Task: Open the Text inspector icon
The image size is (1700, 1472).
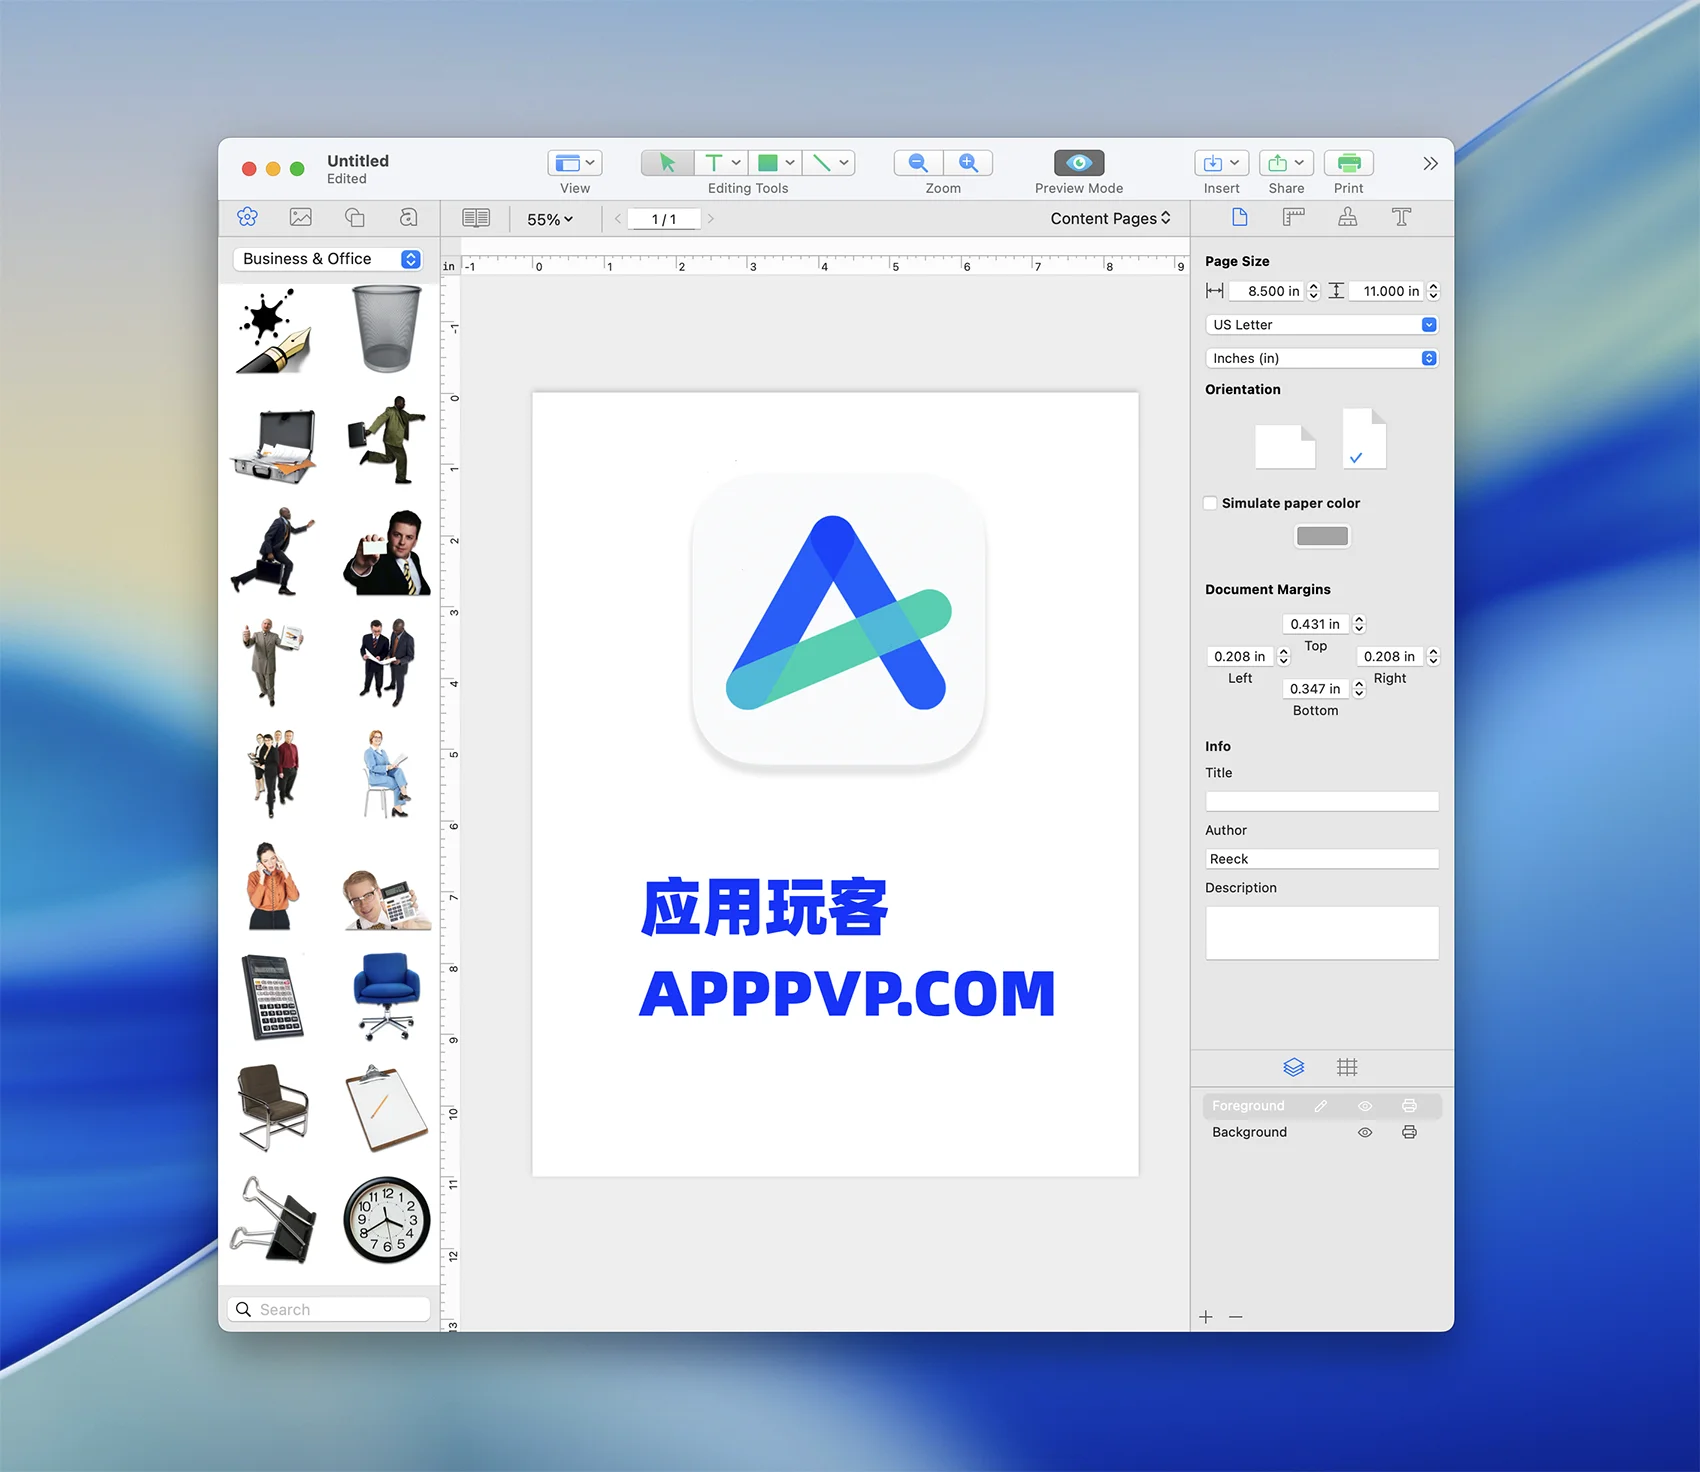Action: [x=1401, y=217]
